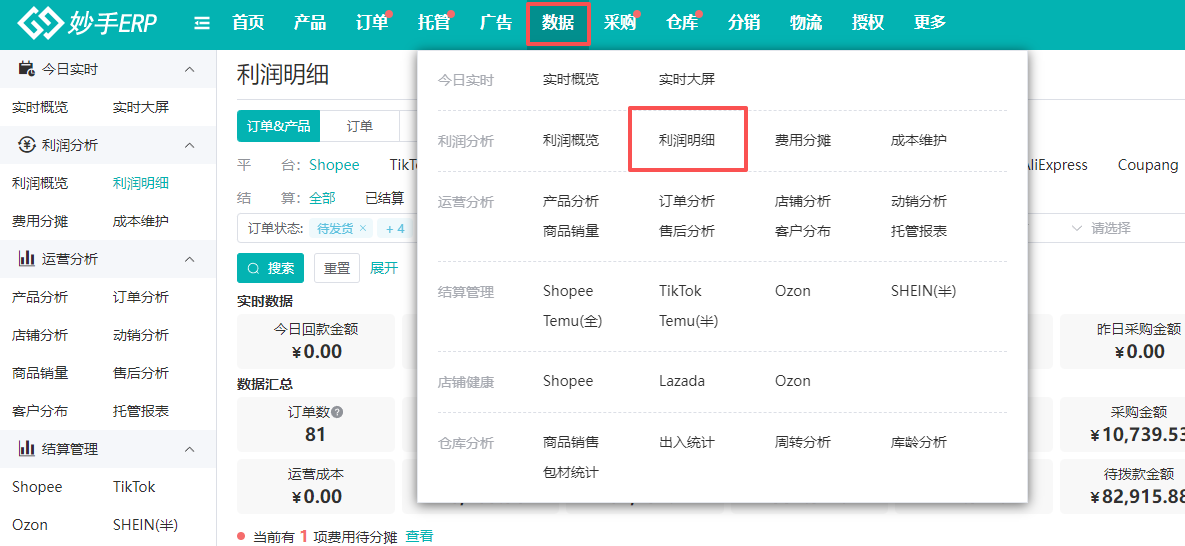
Task: Click 展开 to expand filters
Action: (384, 268)
